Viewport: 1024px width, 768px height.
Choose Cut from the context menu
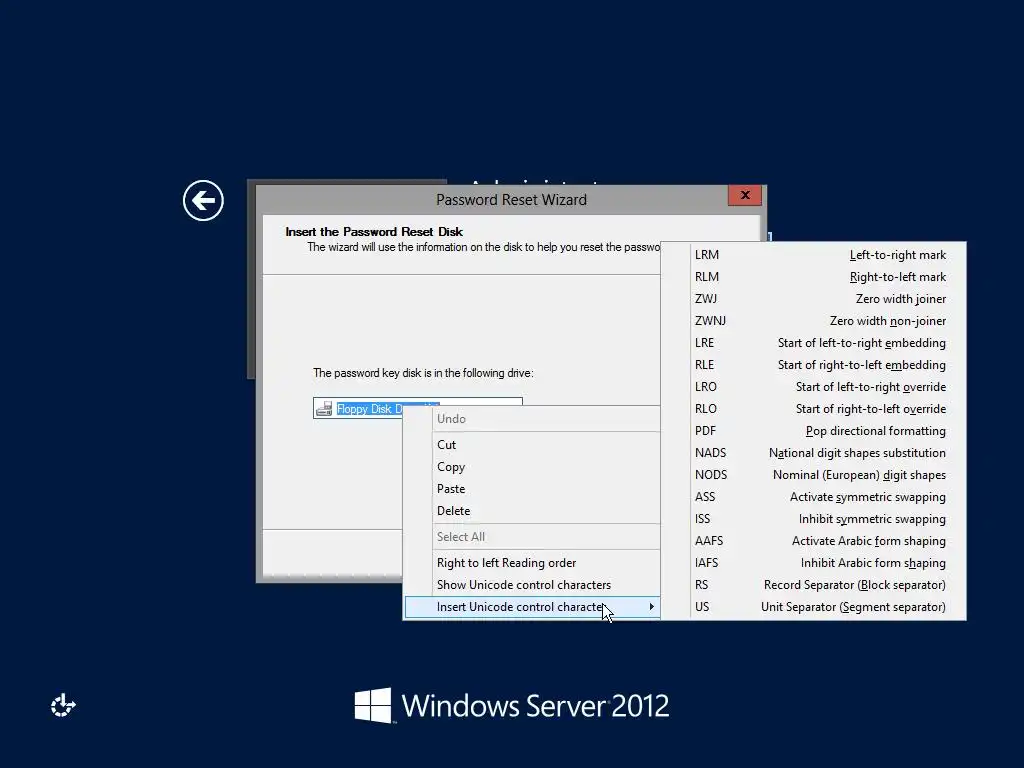pos(532,445)
